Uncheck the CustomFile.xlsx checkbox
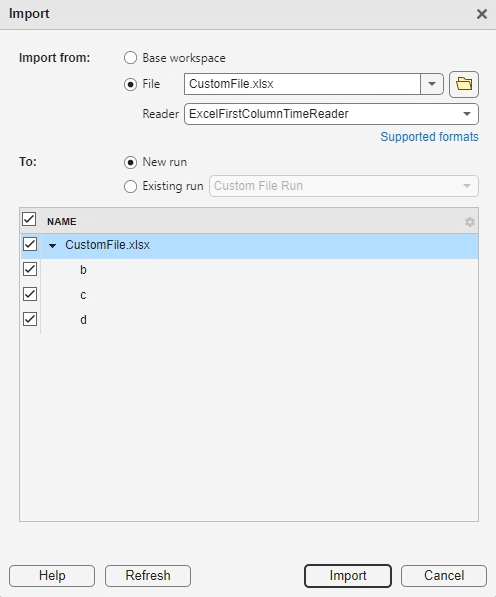Image resolution: width=496 pixels, height=597 pixels. (x=30, y=244)
